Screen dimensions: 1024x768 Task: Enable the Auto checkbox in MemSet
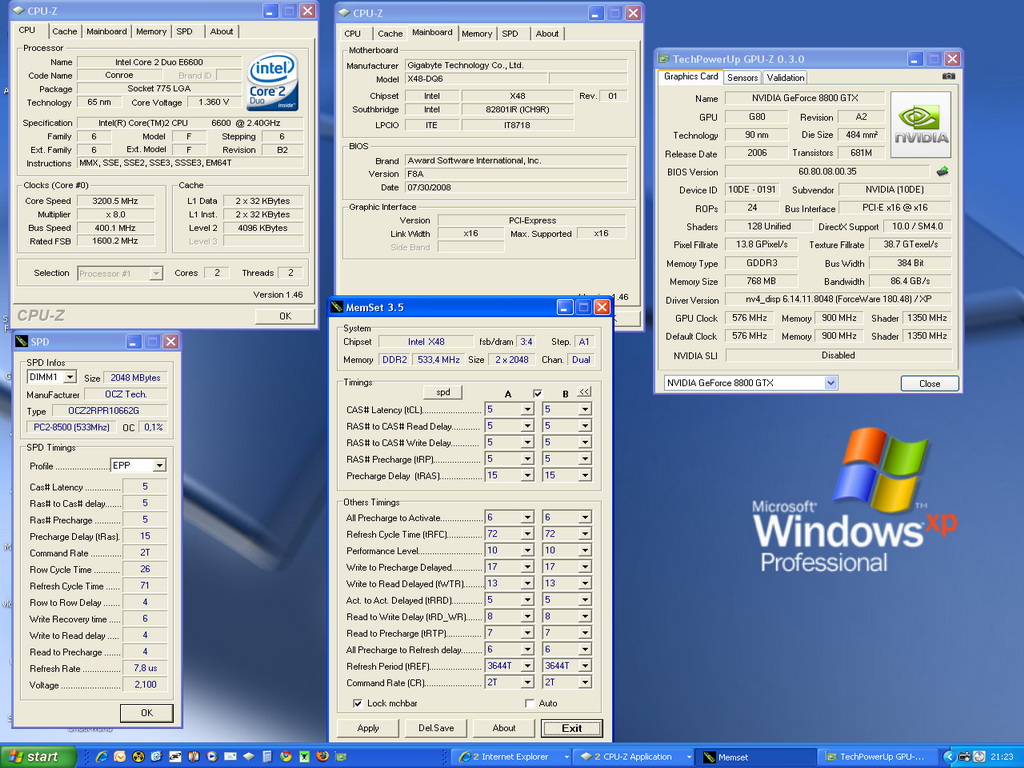tap(529, 703)
